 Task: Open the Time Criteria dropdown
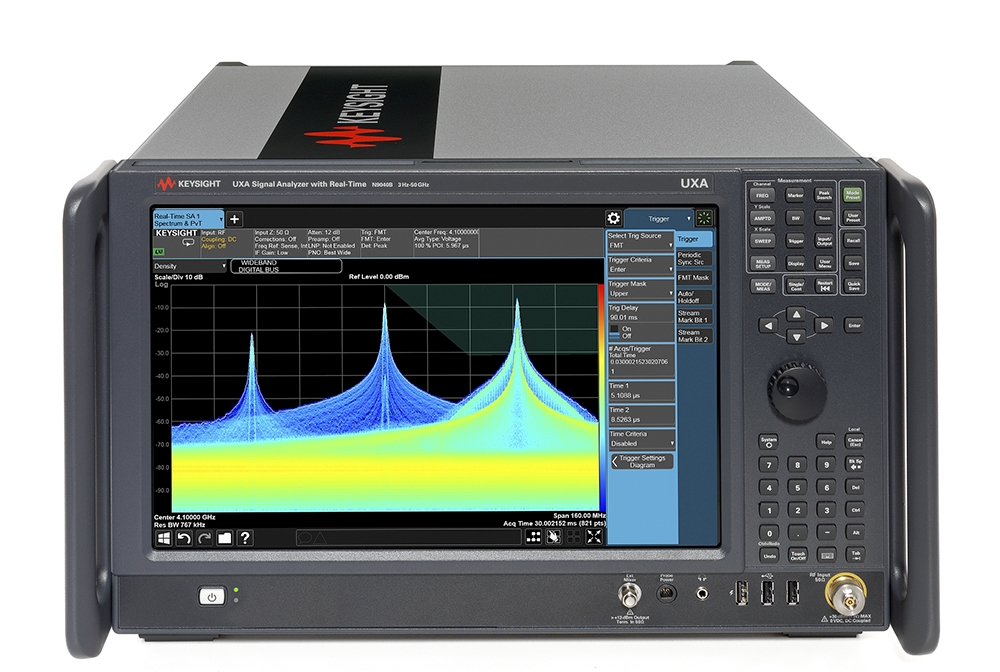(641, 444)
